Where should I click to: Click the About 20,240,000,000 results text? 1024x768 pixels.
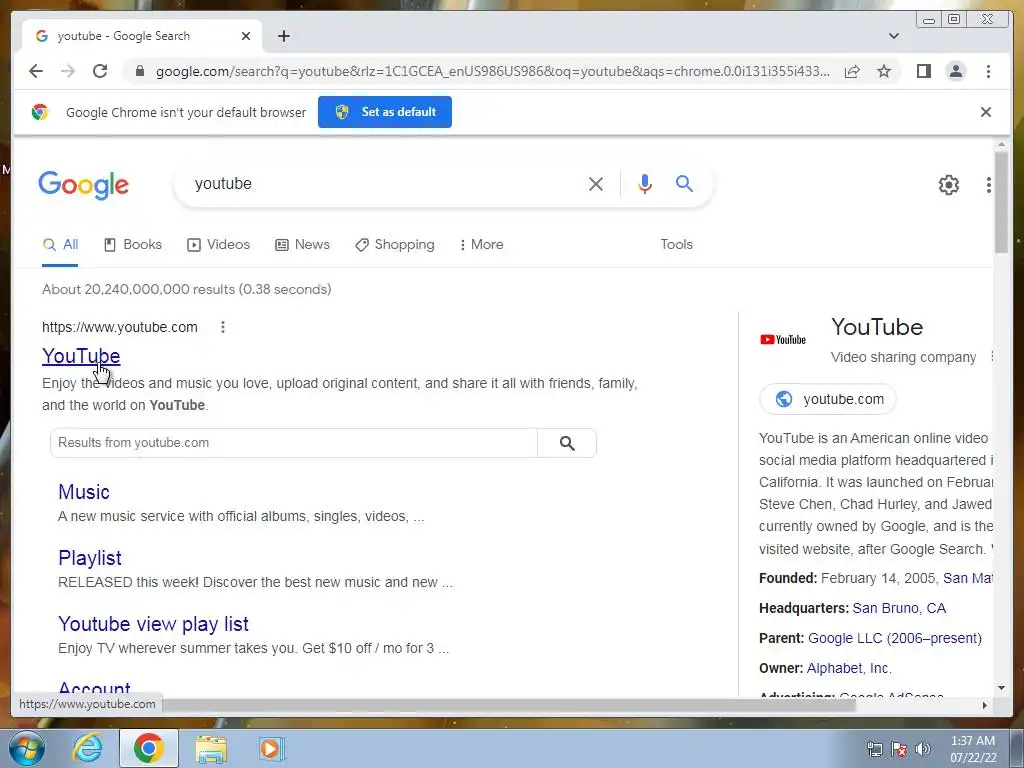(187, 289)
